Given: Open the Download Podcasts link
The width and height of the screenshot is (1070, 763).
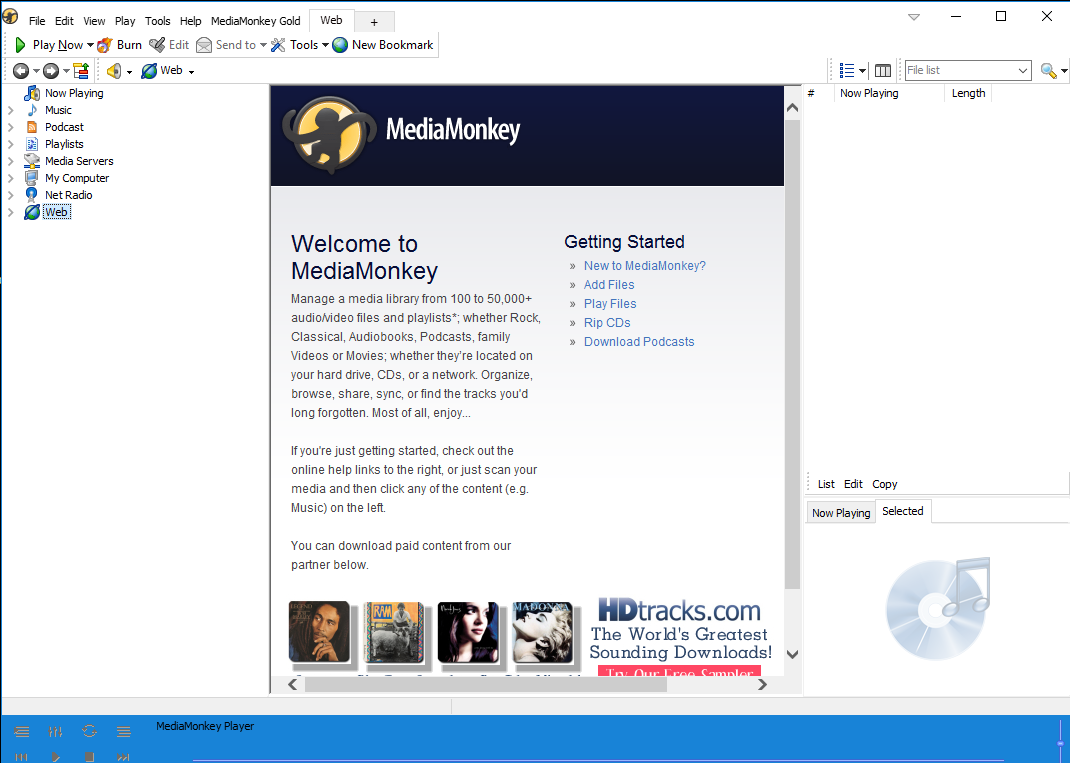Looking at the screenshot, I should tap(639, 342).
